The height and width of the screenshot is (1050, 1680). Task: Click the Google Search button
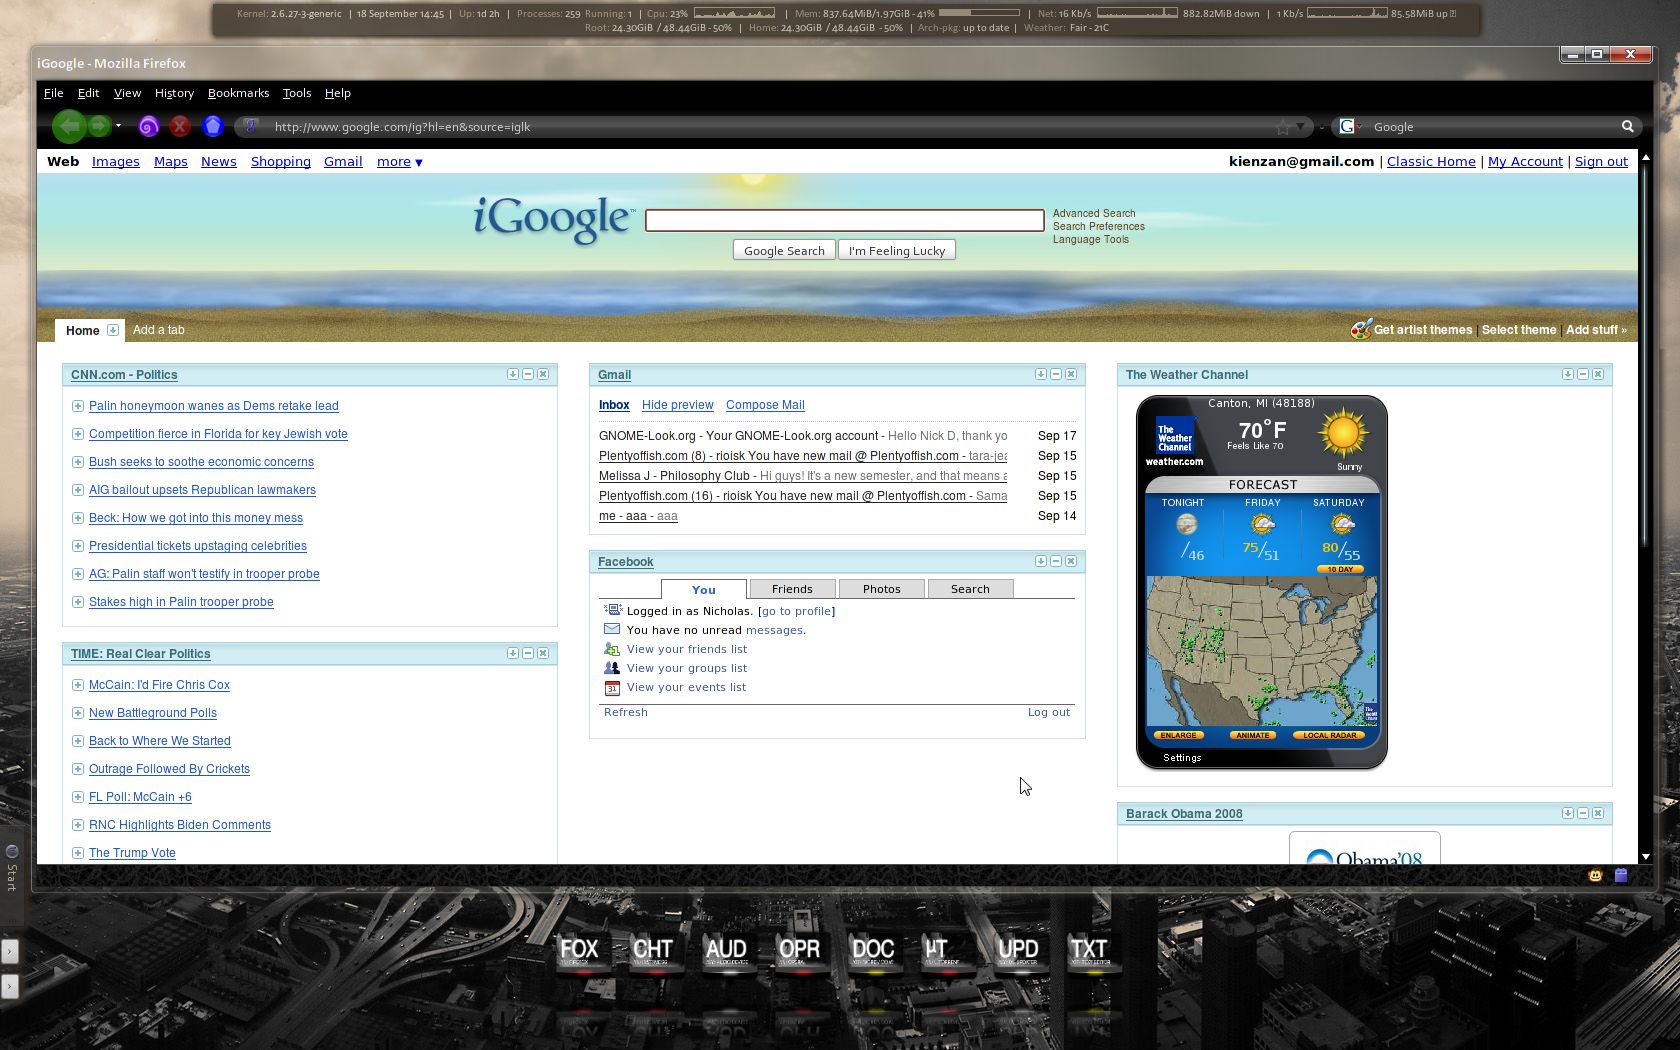point(784,250)
